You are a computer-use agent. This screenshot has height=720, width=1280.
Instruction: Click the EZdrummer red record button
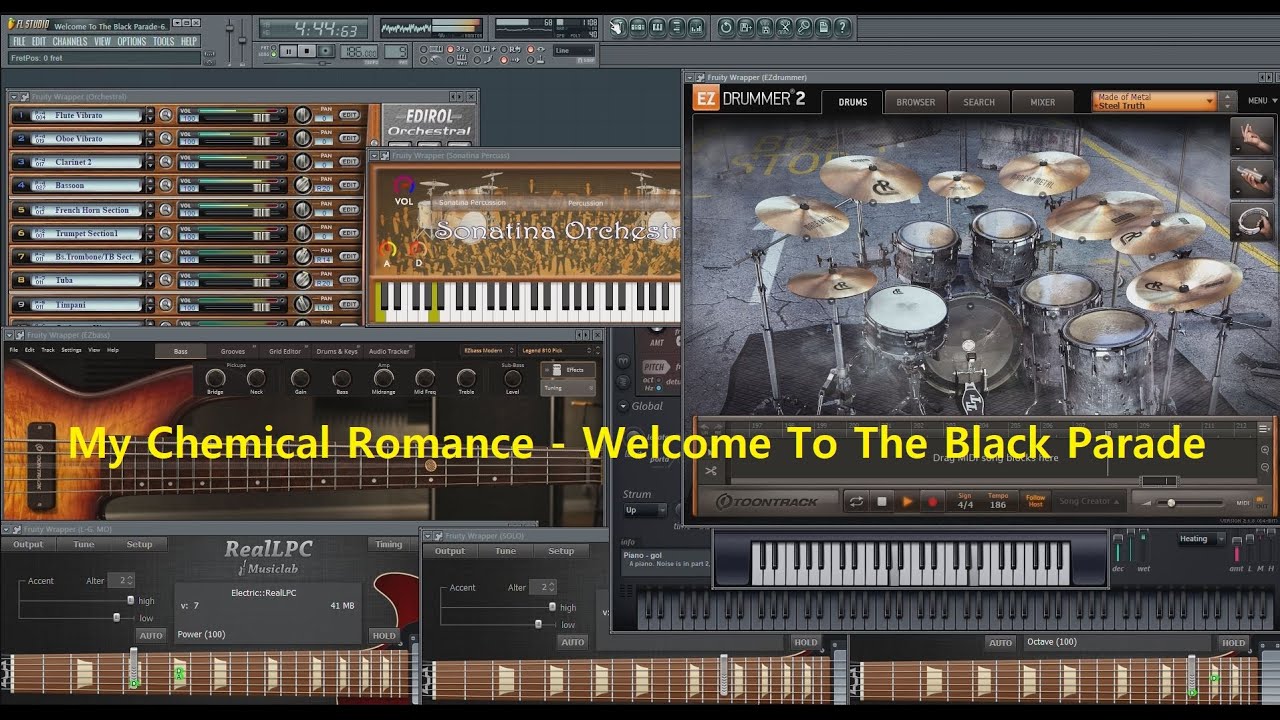click(933, 502)
